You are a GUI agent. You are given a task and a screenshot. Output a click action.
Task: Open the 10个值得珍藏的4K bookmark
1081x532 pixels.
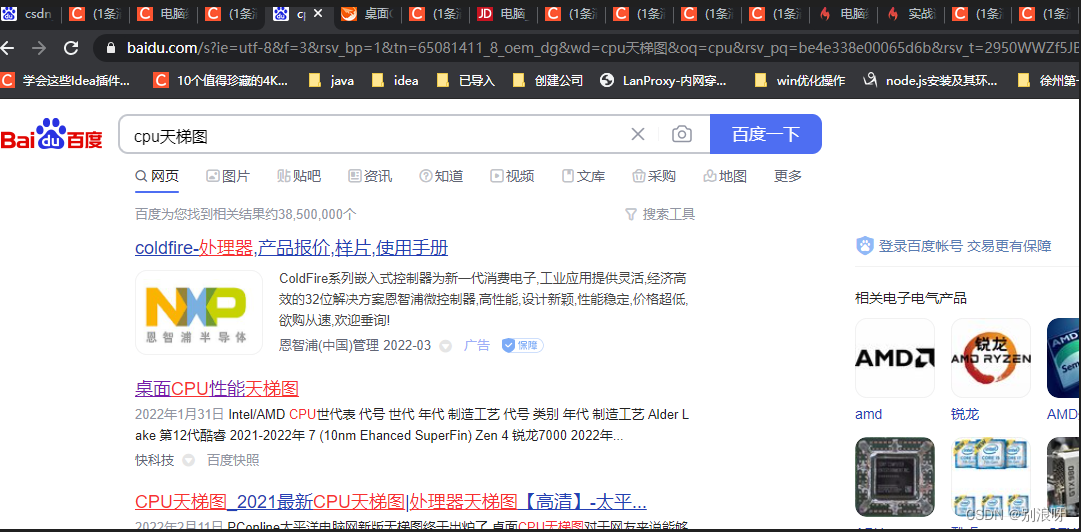[221, 81]
